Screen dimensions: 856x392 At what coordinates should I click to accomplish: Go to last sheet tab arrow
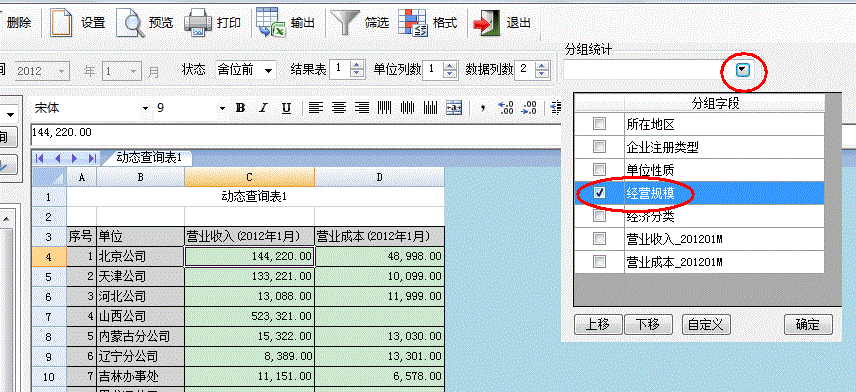pos(92,158)
